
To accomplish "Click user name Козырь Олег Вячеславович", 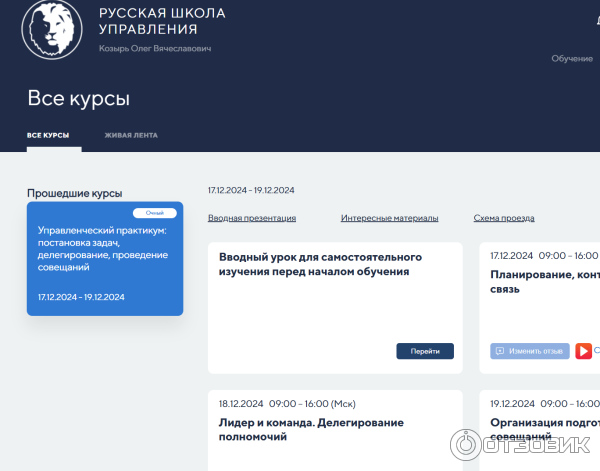I will 155,49.
